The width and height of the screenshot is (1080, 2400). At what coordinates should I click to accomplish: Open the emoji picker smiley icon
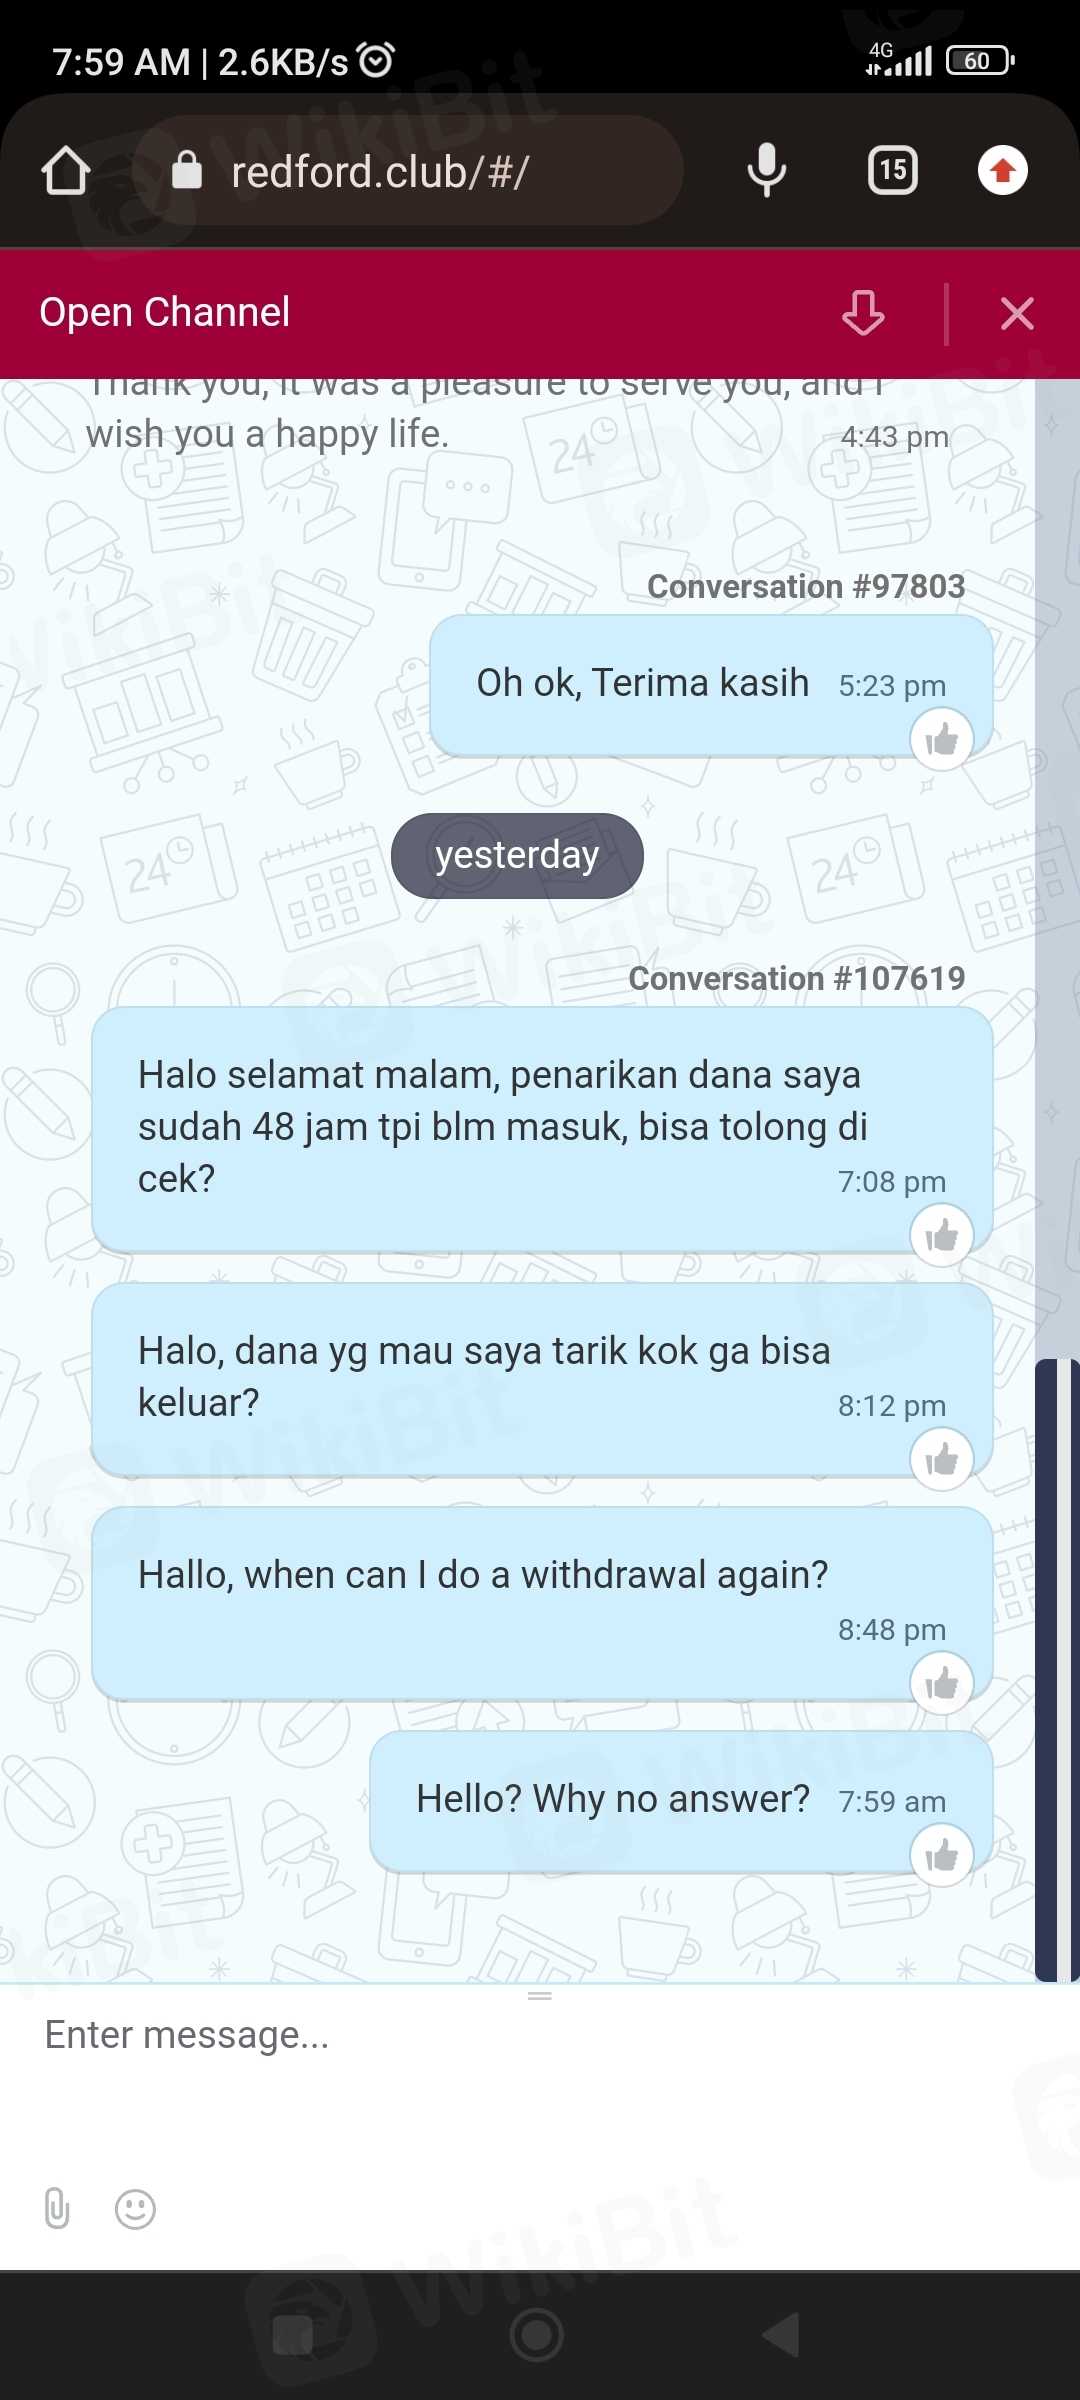tap(135, 2209)
